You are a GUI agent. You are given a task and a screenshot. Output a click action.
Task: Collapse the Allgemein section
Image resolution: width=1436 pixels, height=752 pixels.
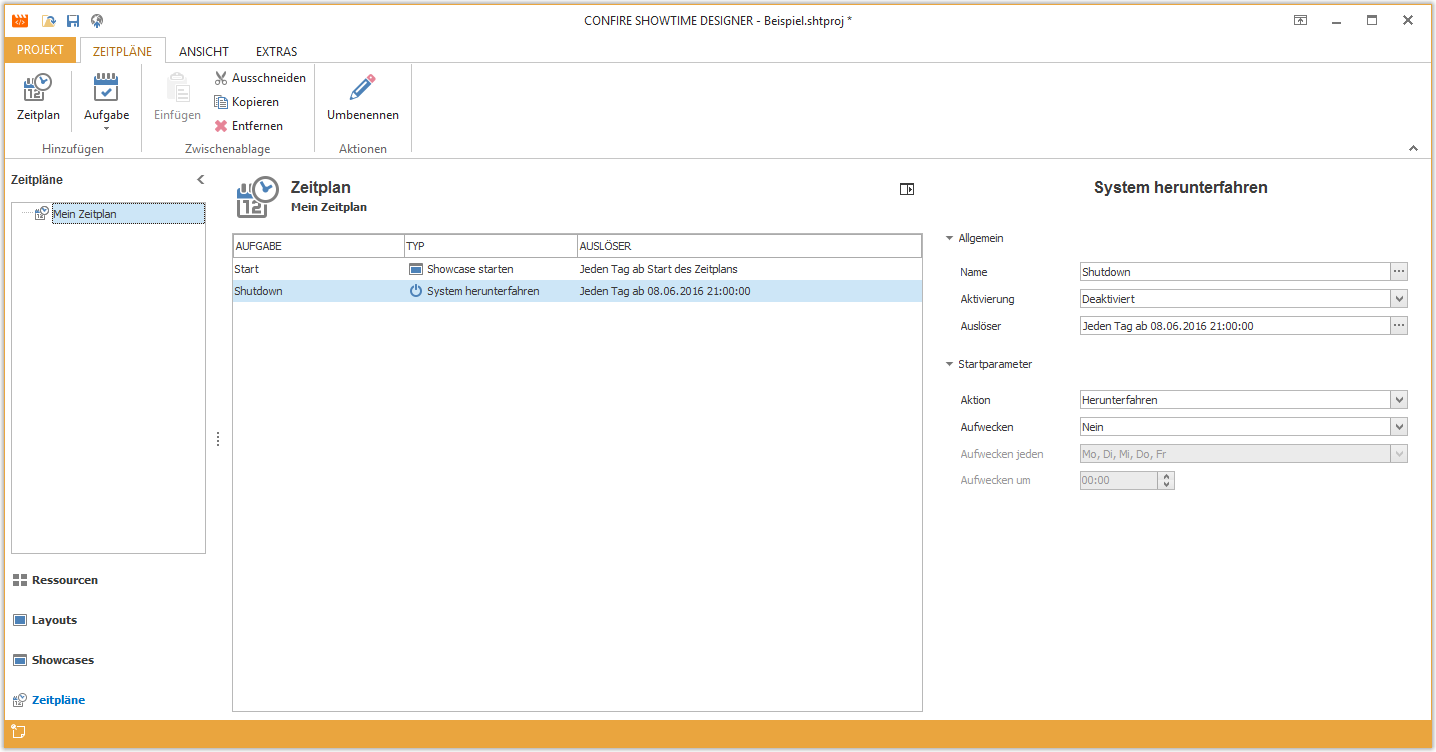coord(949,239)
